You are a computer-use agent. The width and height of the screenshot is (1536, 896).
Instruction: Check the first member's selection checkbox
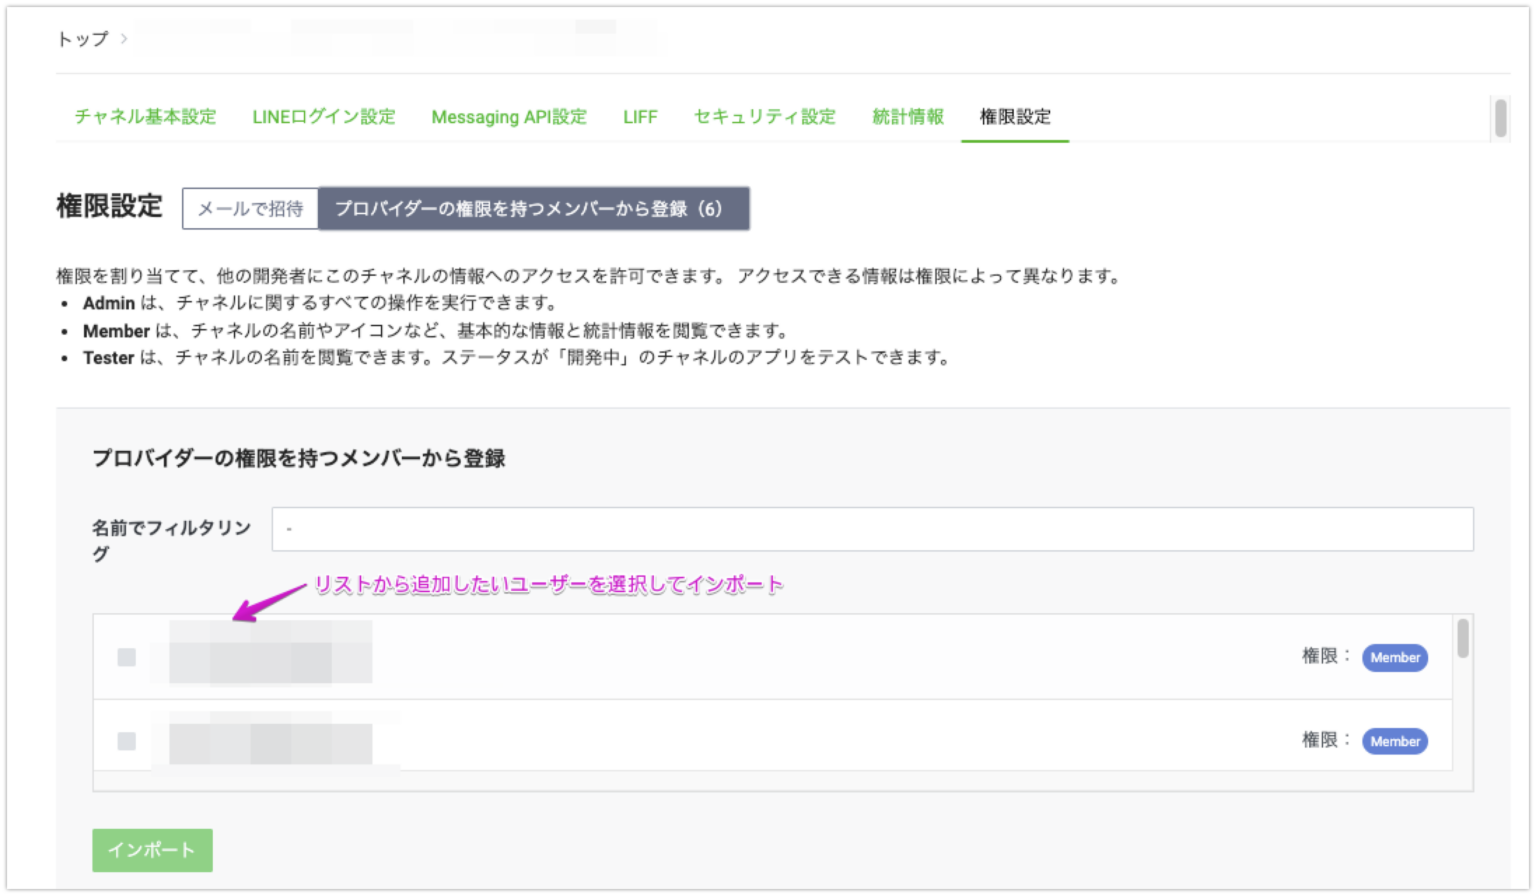tap(126, 657)
